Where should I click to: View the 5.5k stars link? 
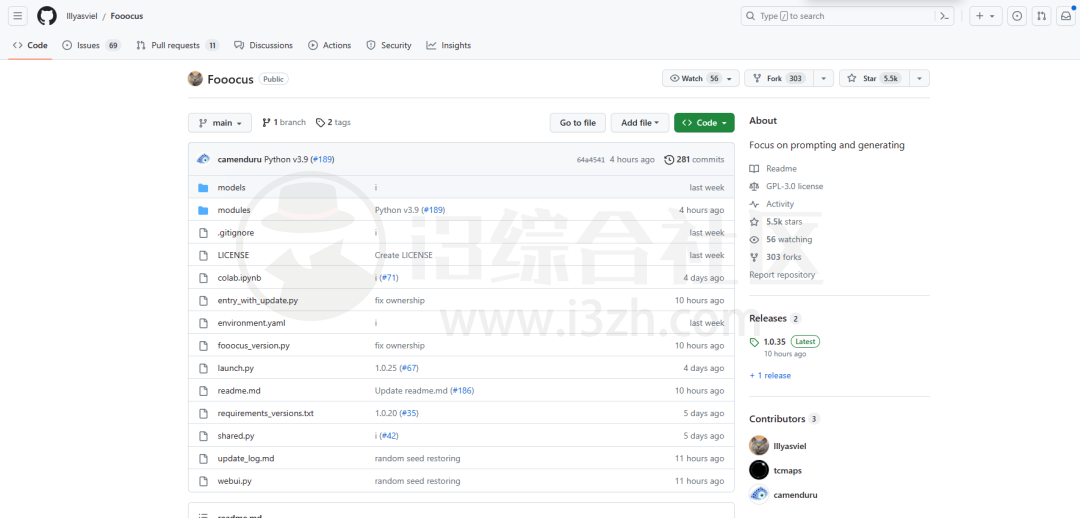coord(776,222)
